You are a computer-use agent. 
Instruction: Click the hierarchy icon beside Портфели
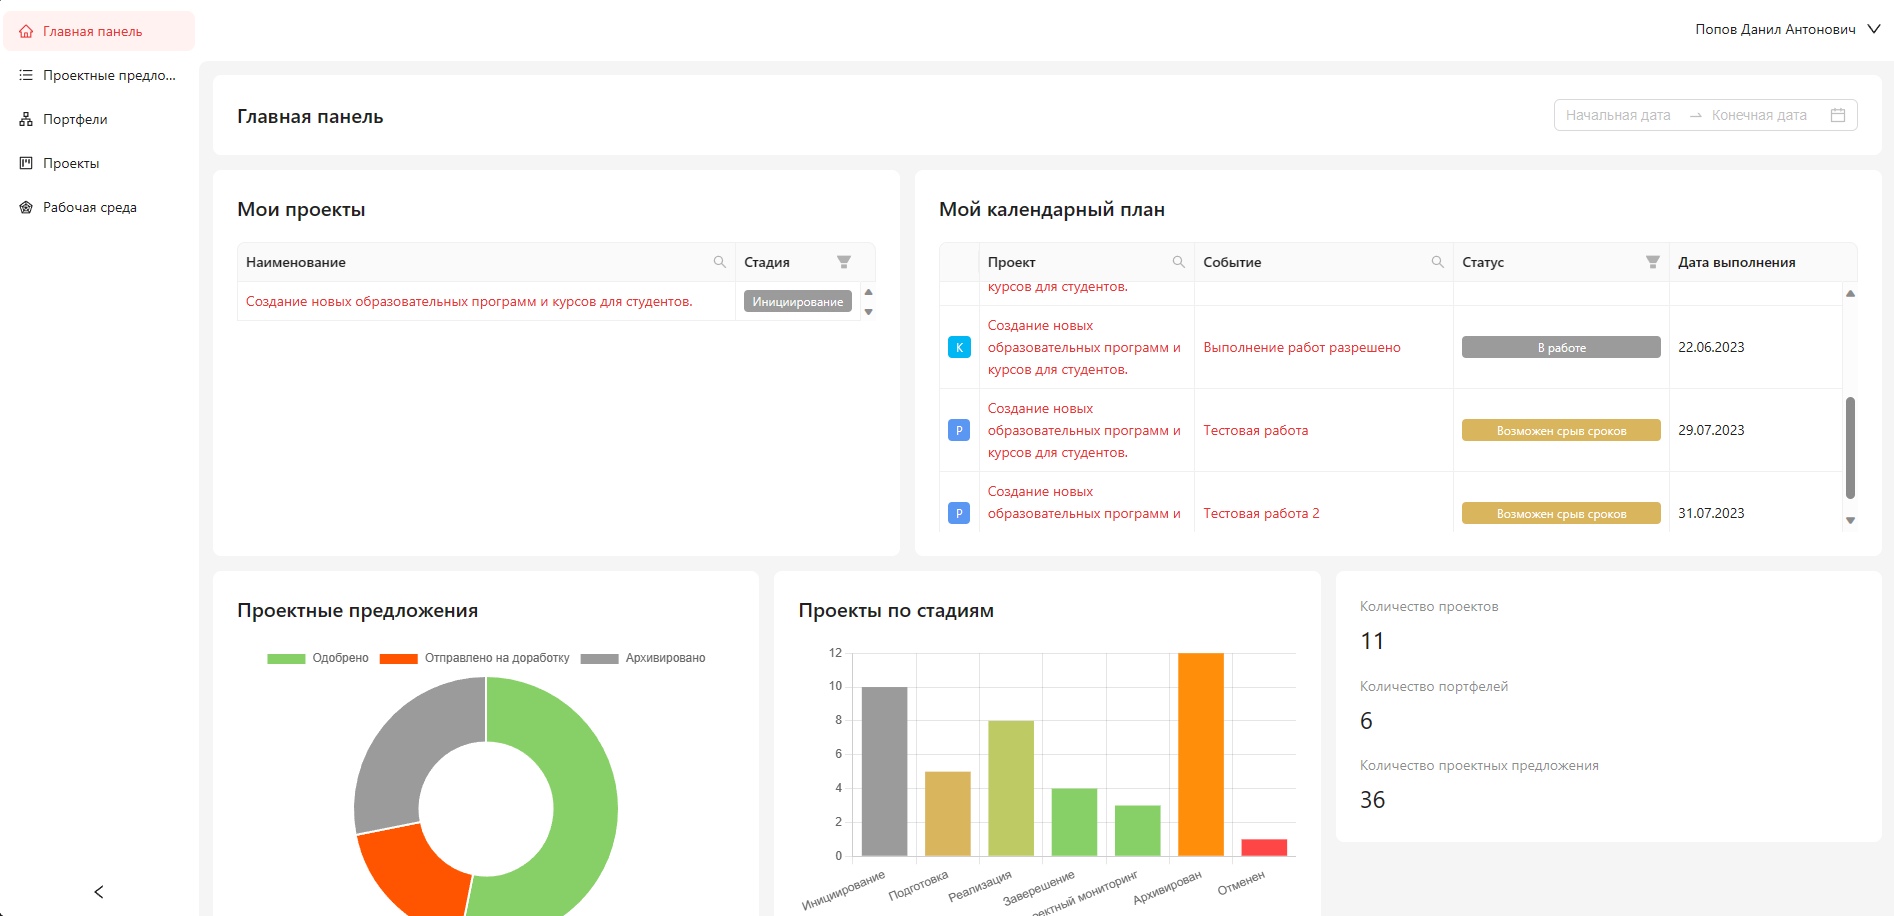coord(26,119)
